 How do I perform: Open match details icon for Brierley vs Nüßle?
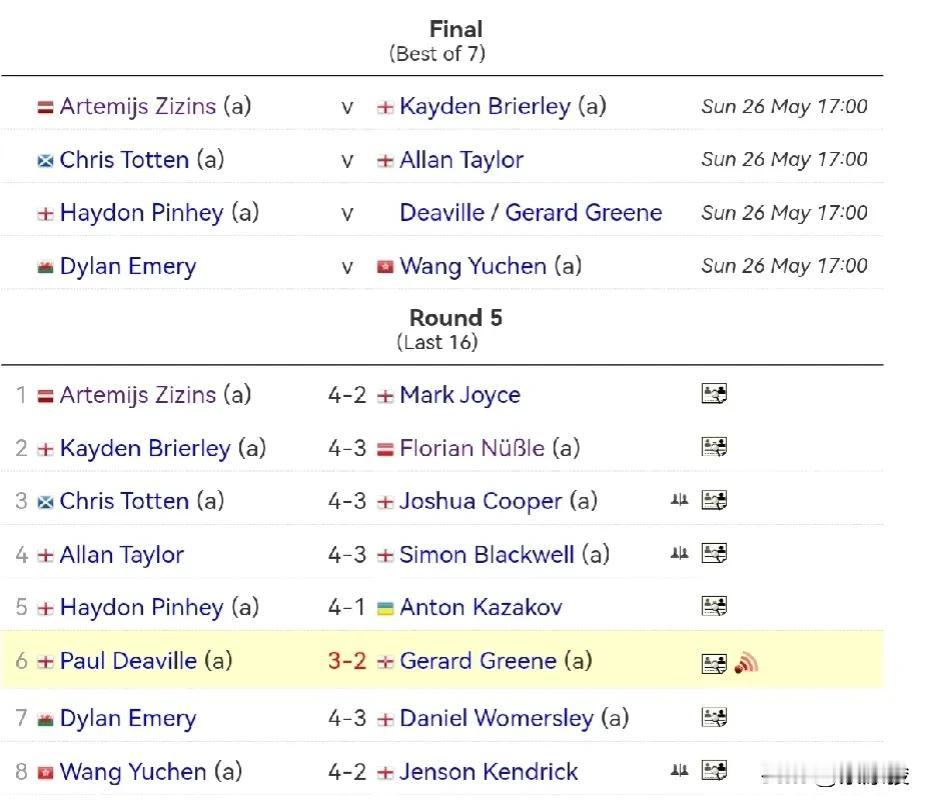(x=714, y=447)
